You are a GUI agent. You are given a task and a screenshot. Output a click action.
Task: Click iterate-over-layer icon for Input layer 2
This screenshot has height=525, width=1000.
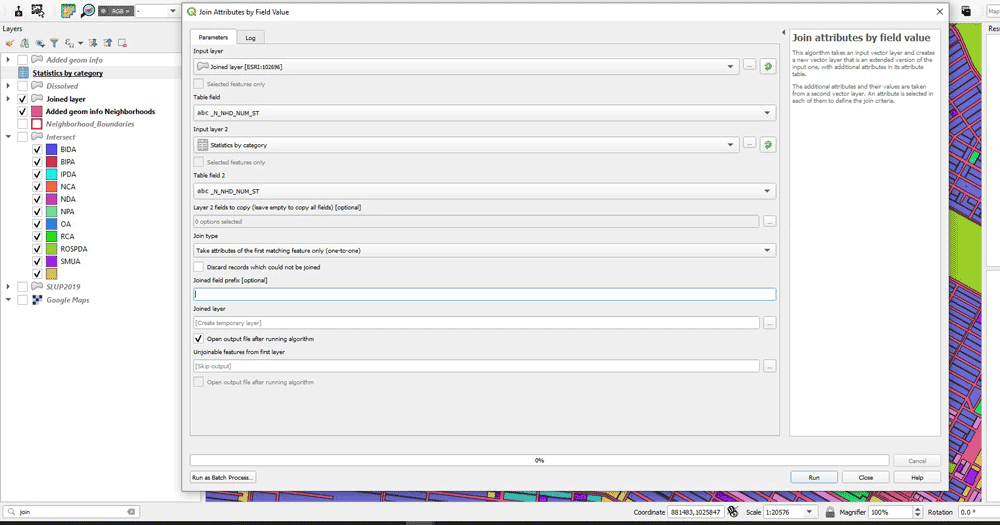(768, 145)
